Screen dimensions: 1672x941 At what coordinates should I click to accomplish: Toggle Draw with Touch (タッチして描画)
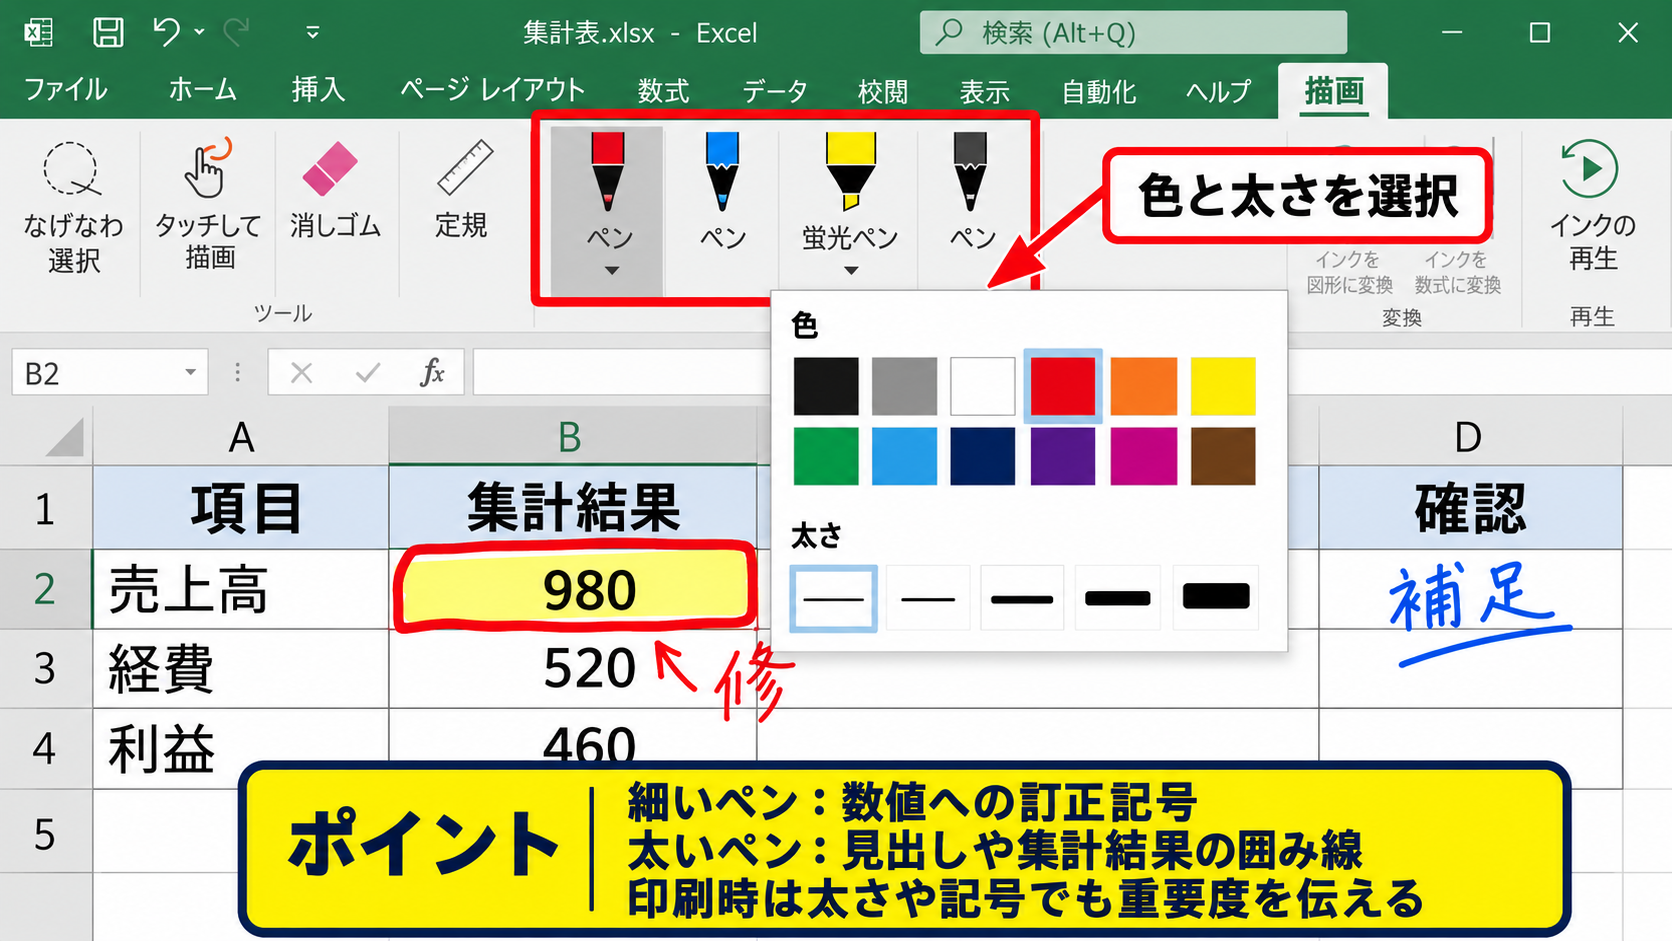[x=208, y=205]
